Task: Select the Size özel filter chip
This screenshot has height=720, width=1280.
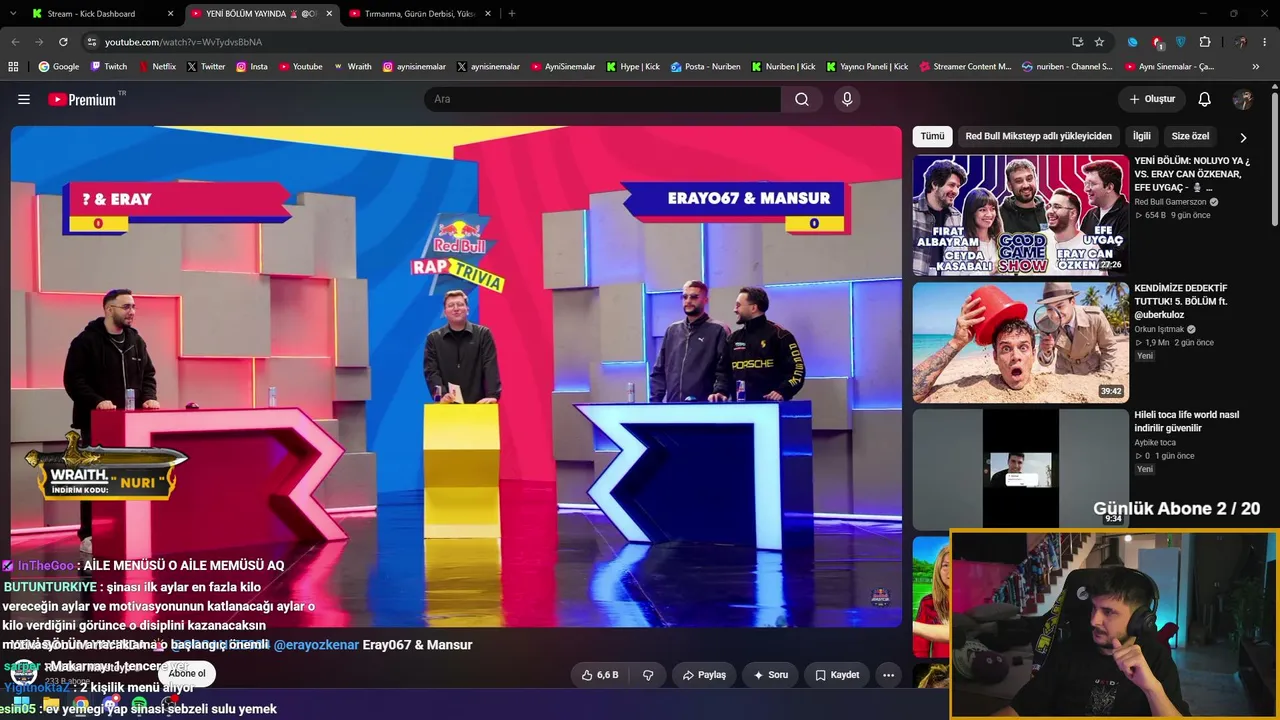Action: 1190,136
